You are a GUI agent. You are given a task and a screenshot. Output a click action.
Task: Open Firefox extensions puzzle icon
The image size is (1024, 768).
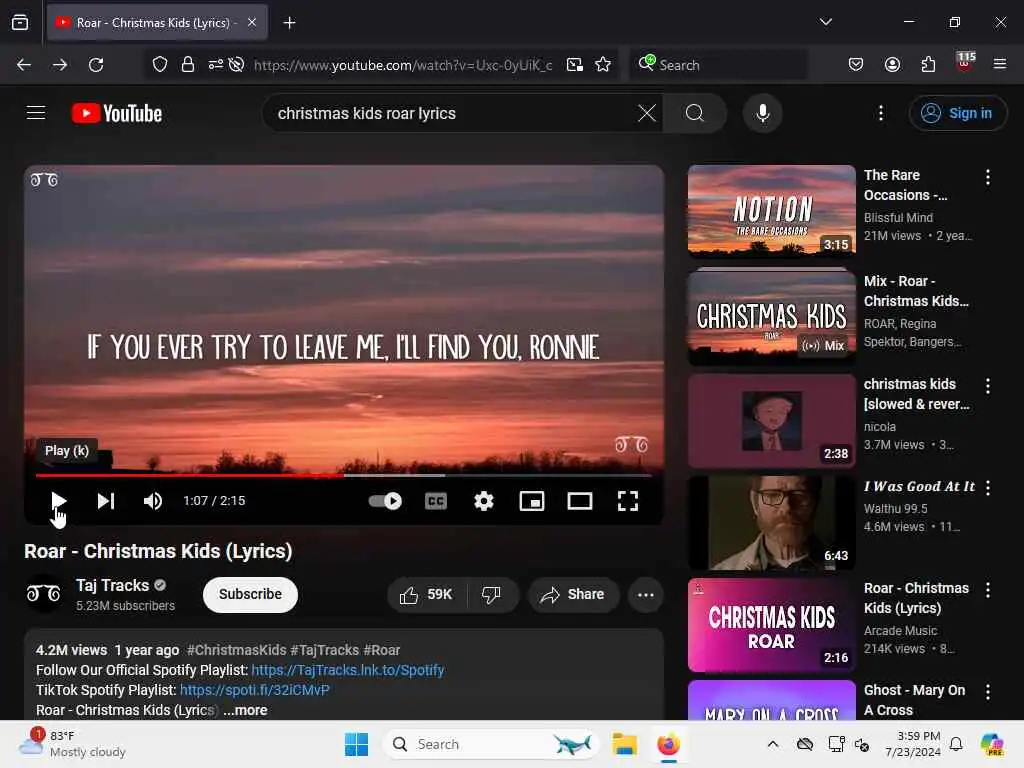[x=928, y=64]
